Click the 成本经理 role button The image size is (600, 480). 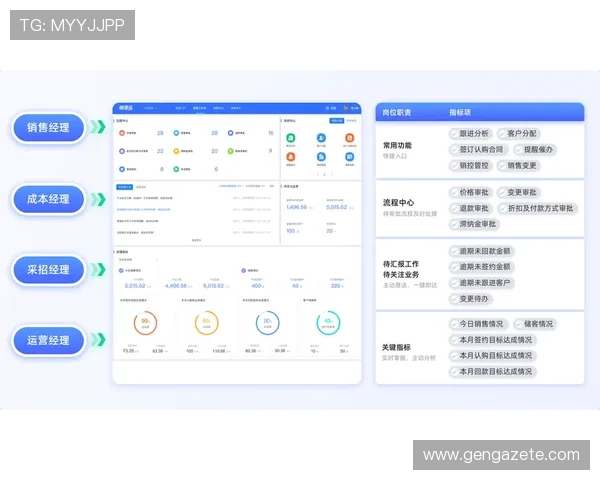(x=49, y=199)
